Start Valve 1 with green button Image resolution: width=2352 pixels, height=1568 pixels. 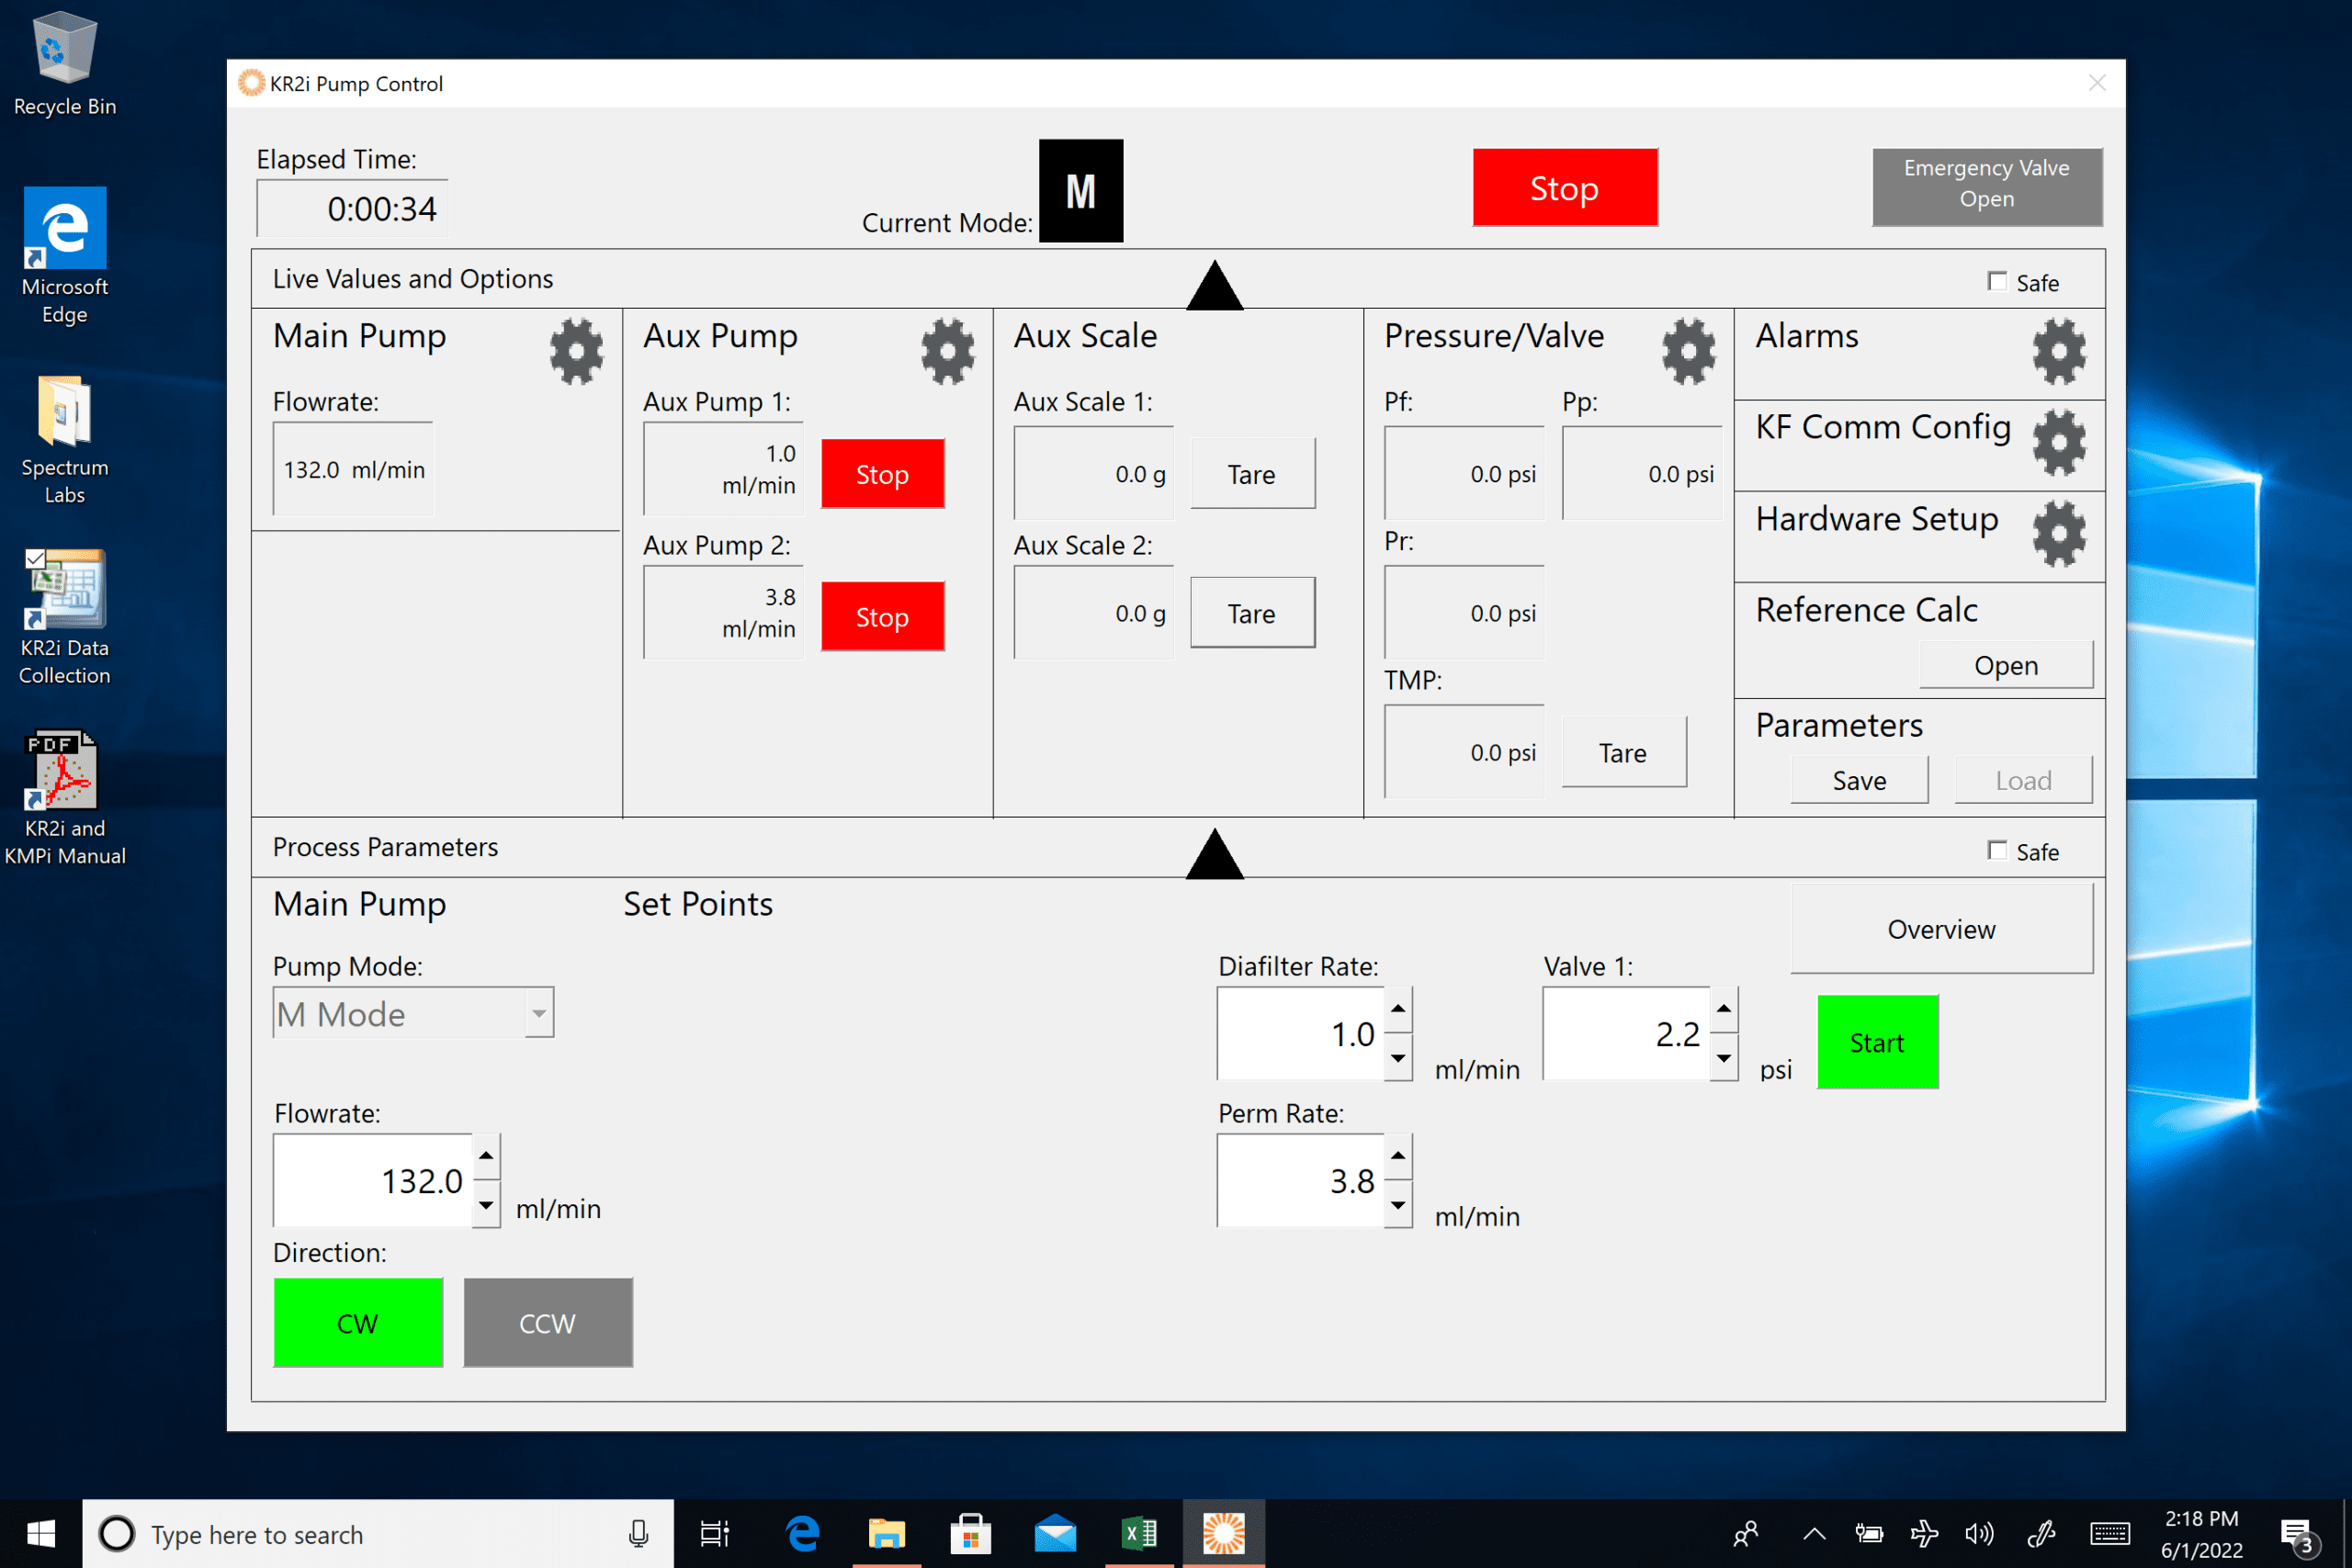[1876, 1041]
